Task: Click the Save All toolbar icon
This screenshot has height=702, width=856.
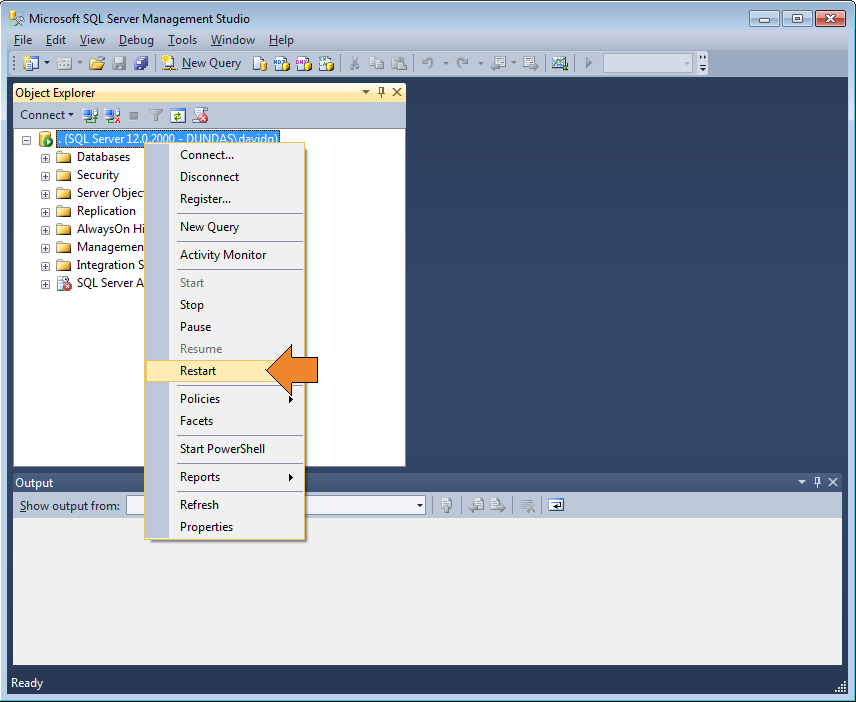Action: (138, 62)
